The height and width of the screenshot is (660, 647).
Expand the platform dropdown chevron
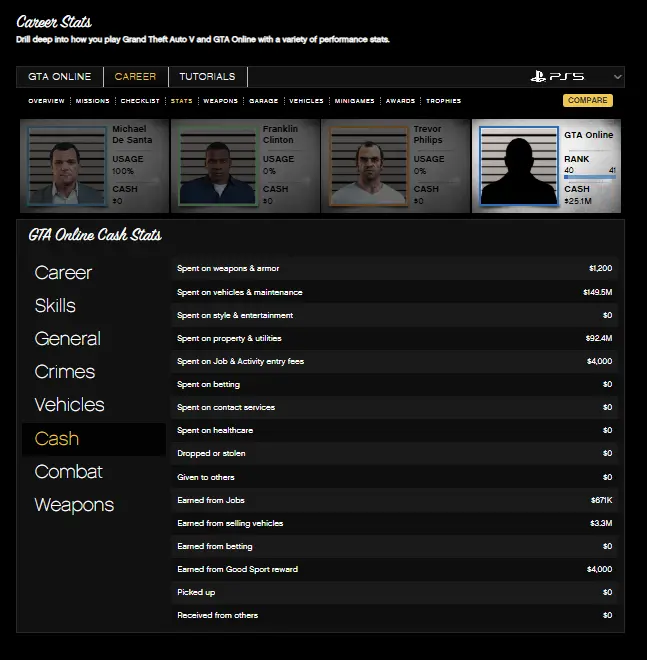pos(617,77)
